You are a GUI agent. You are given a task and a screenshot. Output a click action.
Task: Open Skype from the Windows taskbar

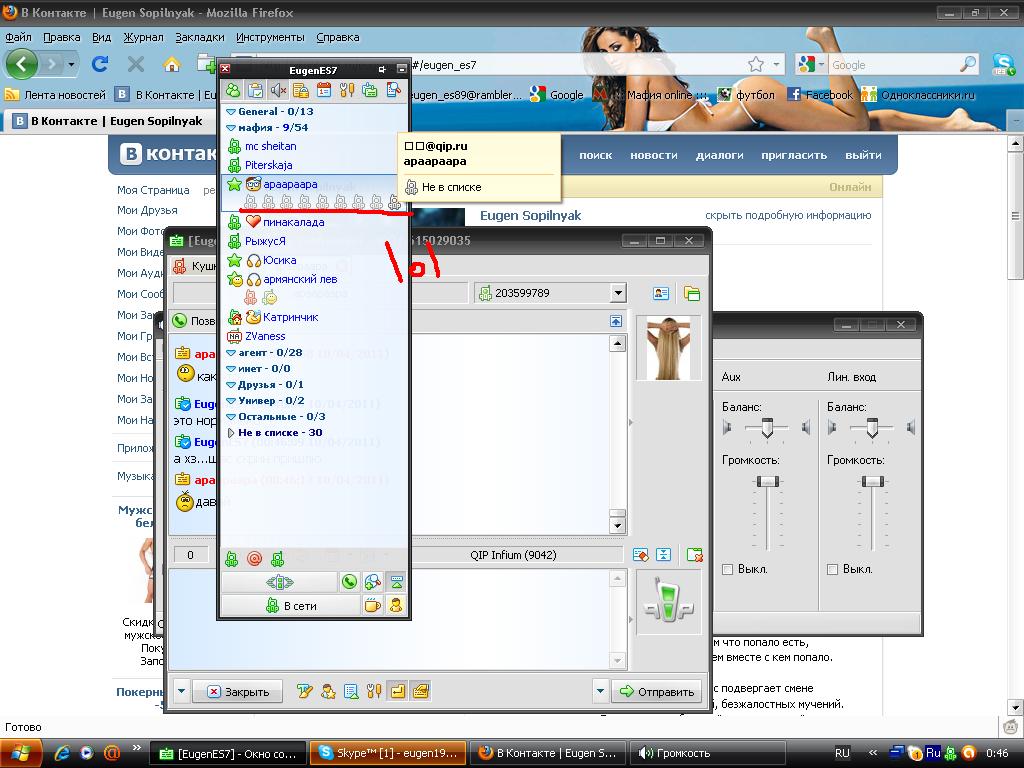pyautogui.click(x=388, y=753)
